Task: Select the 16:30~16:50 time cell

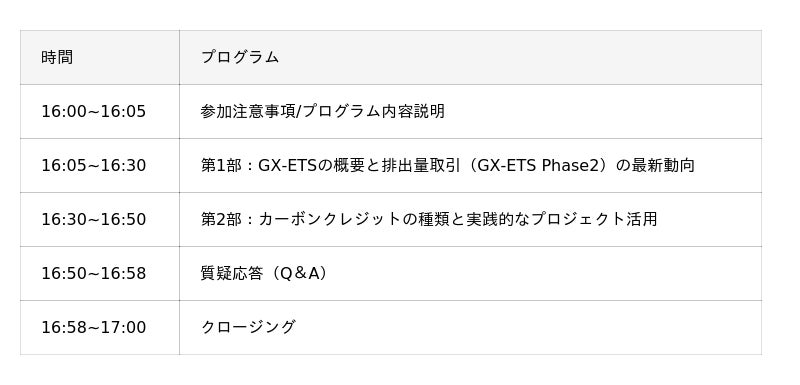Action: [x=99, y=219]
